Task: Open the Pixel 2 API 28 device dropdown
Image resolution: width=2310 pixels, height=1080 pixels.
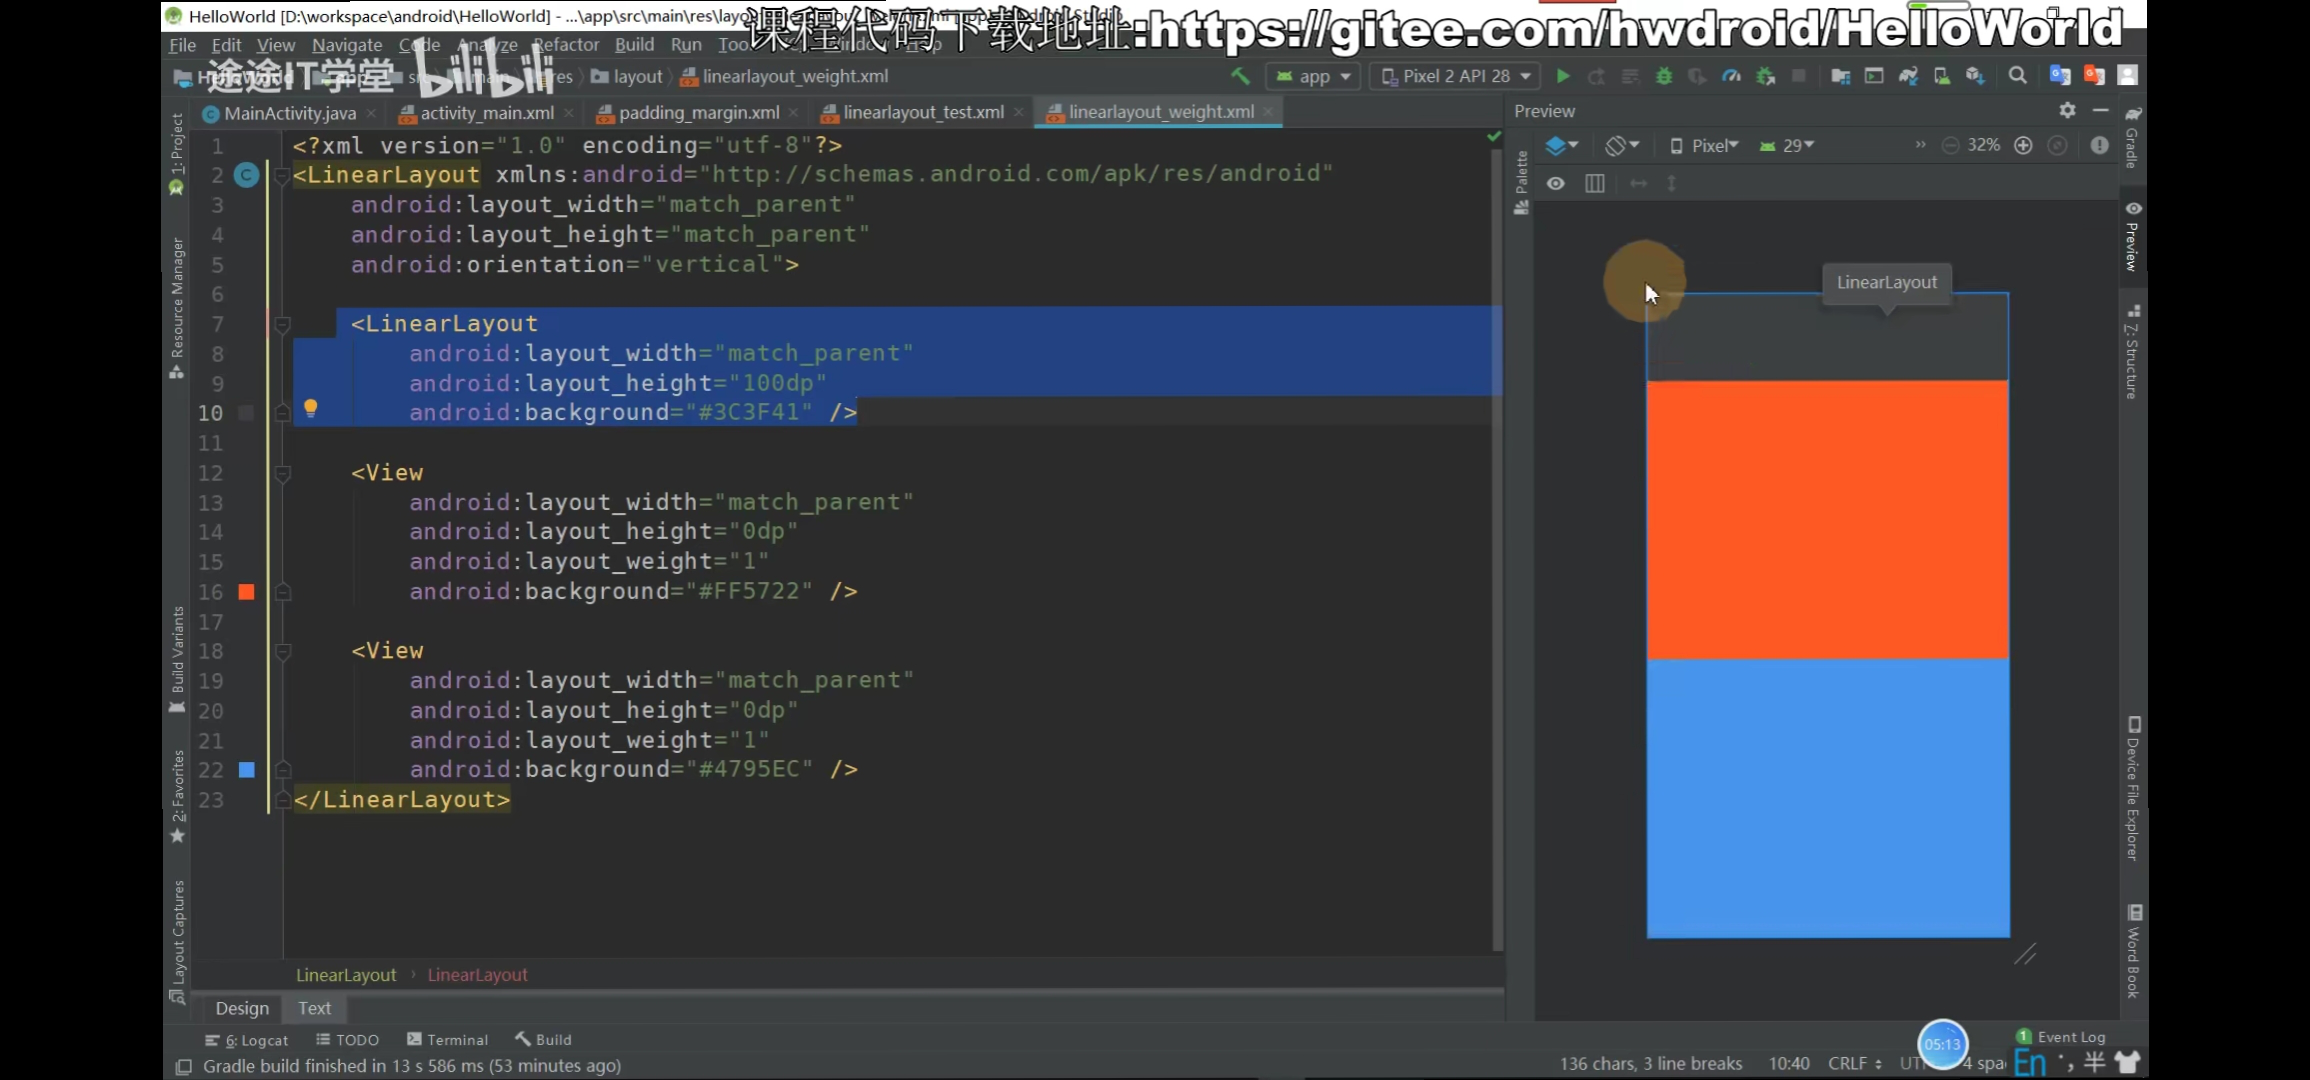Action: [1455, 76]
